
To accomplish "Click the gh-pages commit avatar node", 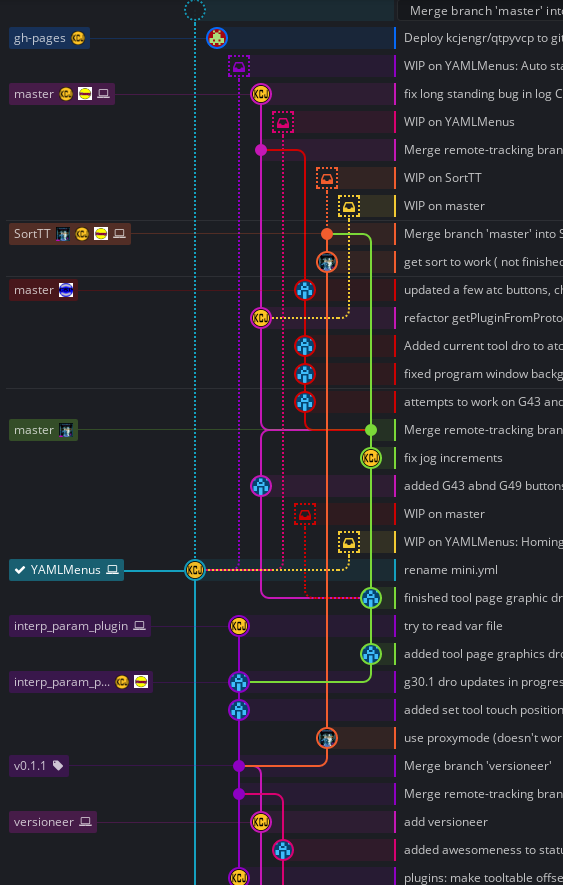I will [x=217, y=38].
